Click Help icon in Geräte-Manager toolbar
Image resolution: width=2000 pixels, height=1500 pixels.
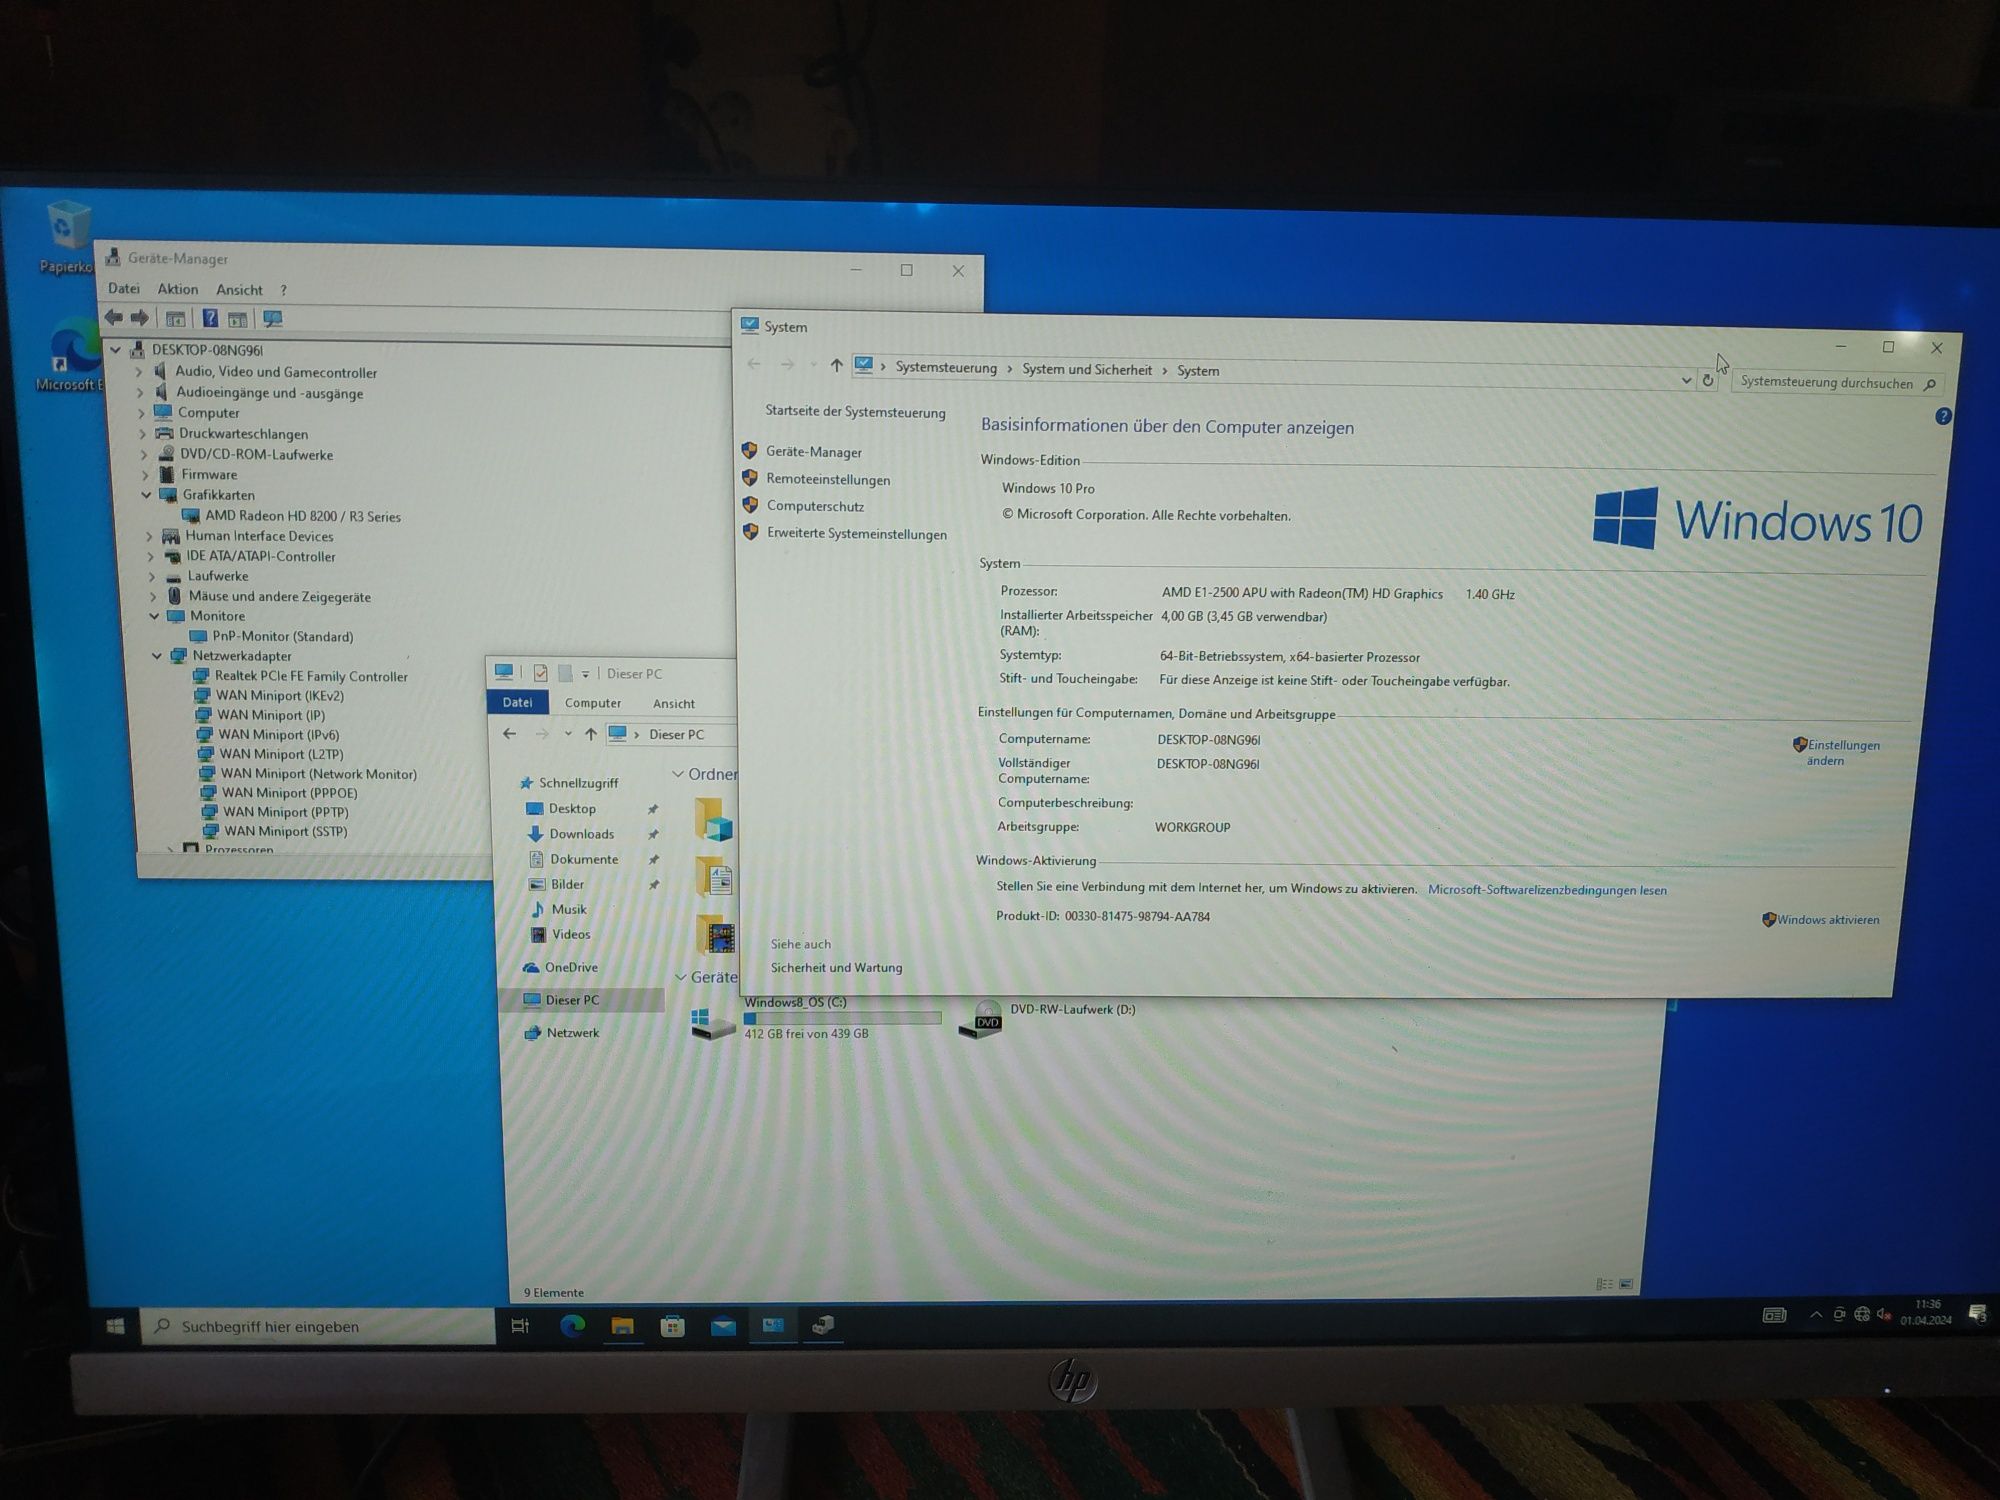pos(210,318)
